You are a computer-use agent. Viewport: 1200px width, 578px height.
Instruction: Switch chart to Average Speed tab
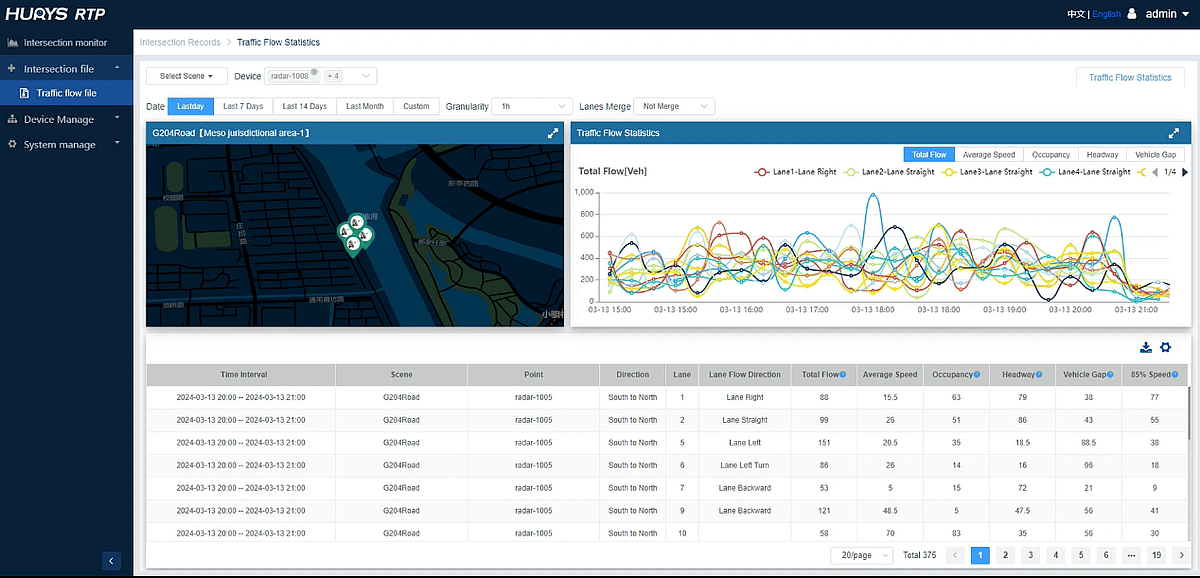988,155
